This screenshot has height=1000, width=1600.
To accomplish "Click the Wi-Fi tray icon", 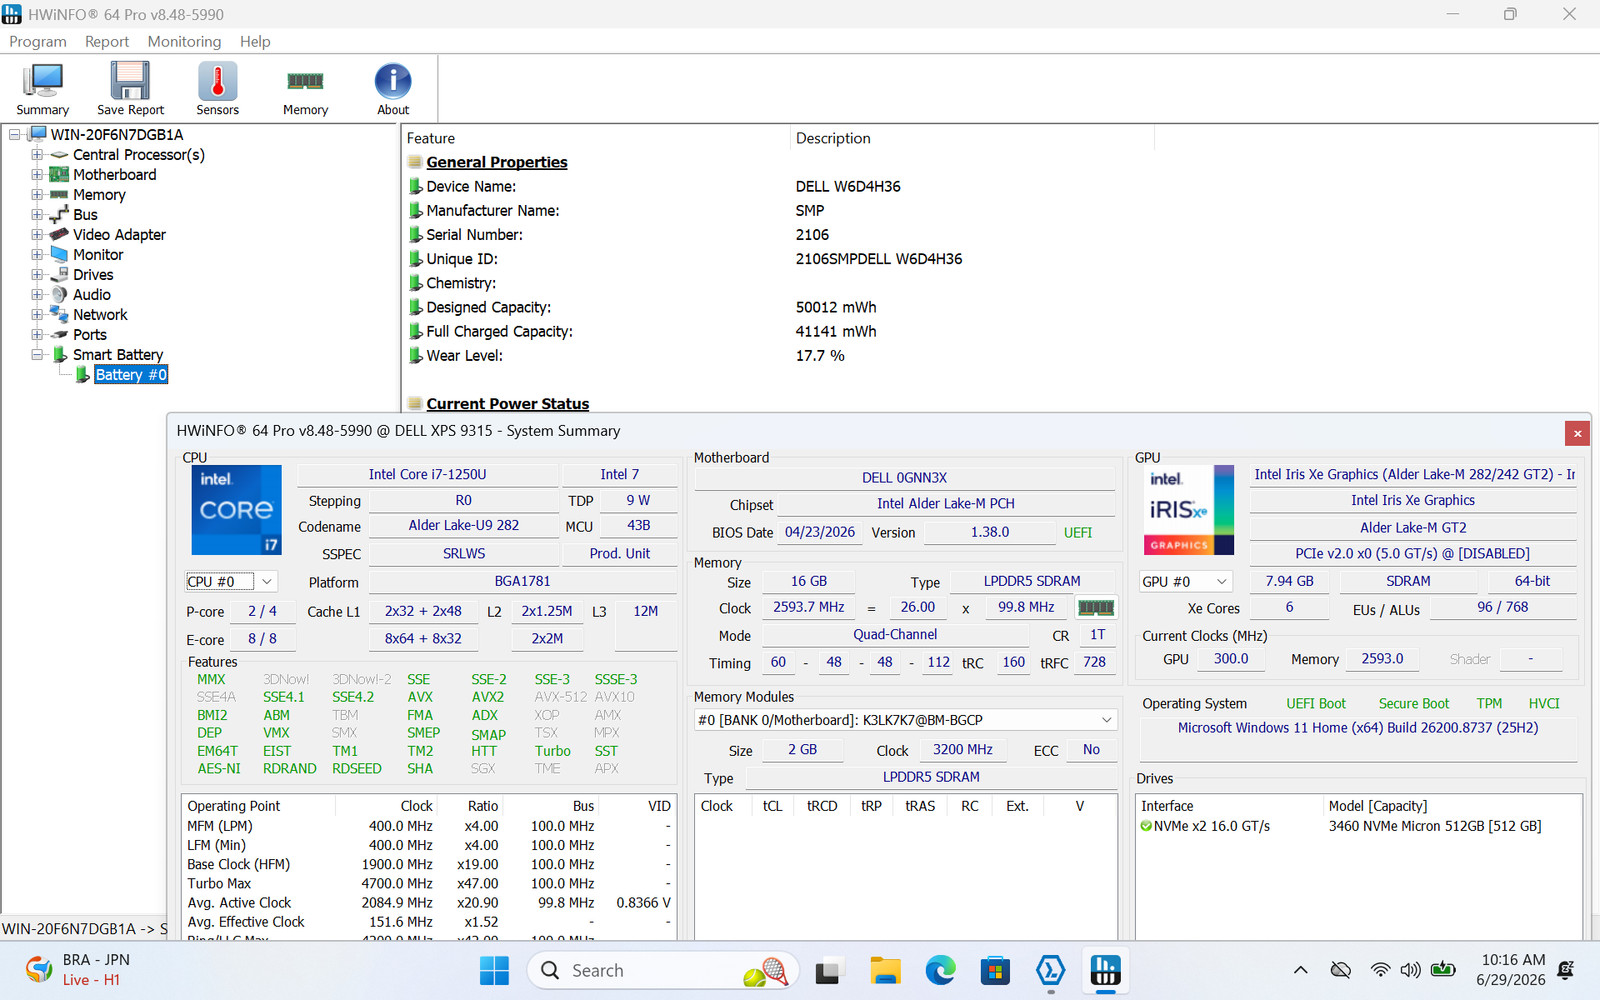I will [1380, 970].
